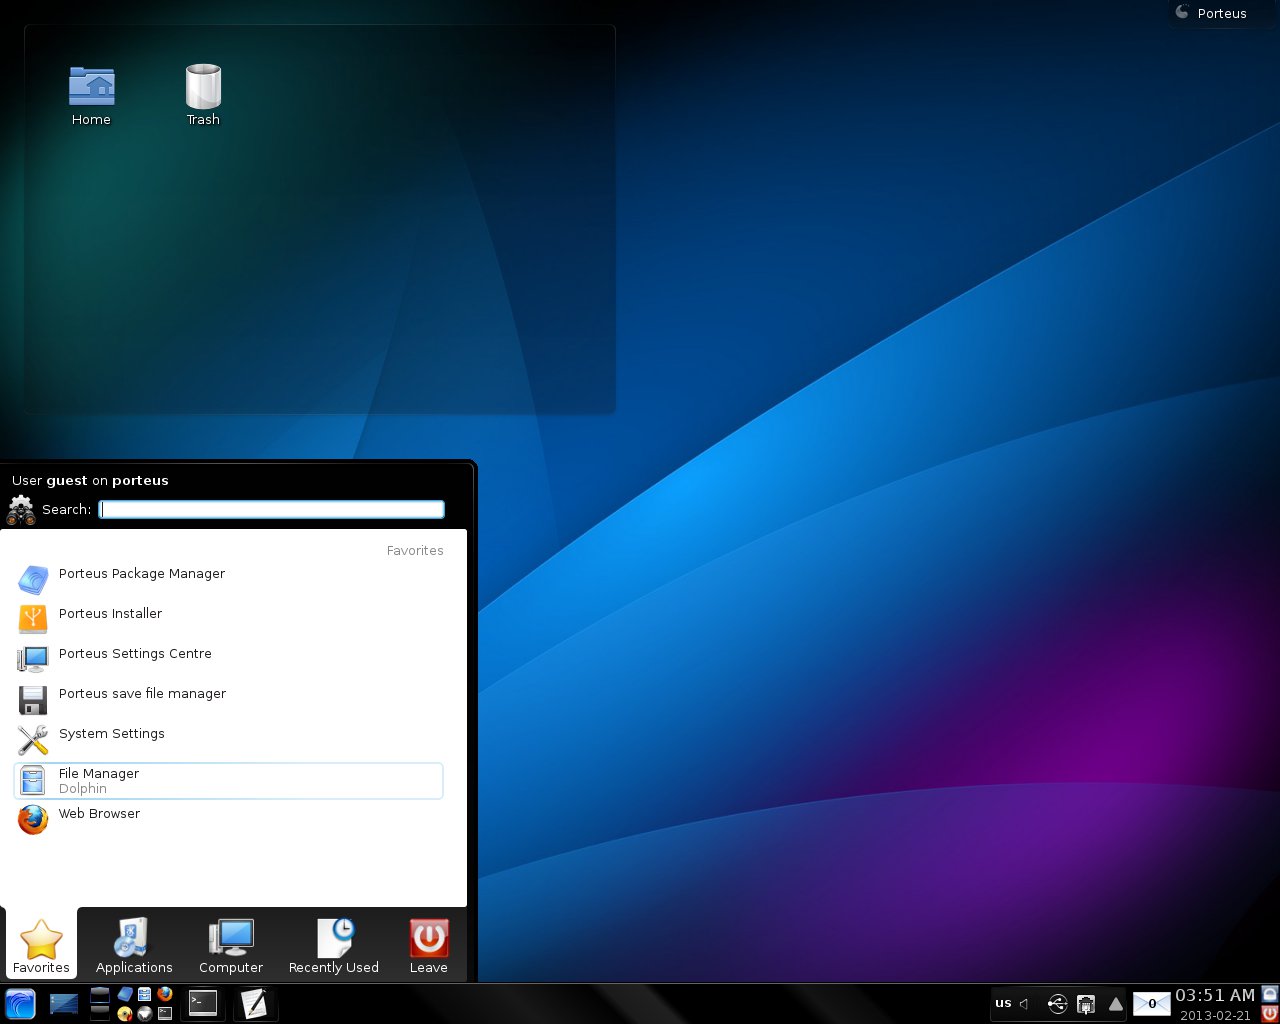Select the us keyboard layout indicator
The width and height of the screenshot is (1280, 1024).
1003,1003
